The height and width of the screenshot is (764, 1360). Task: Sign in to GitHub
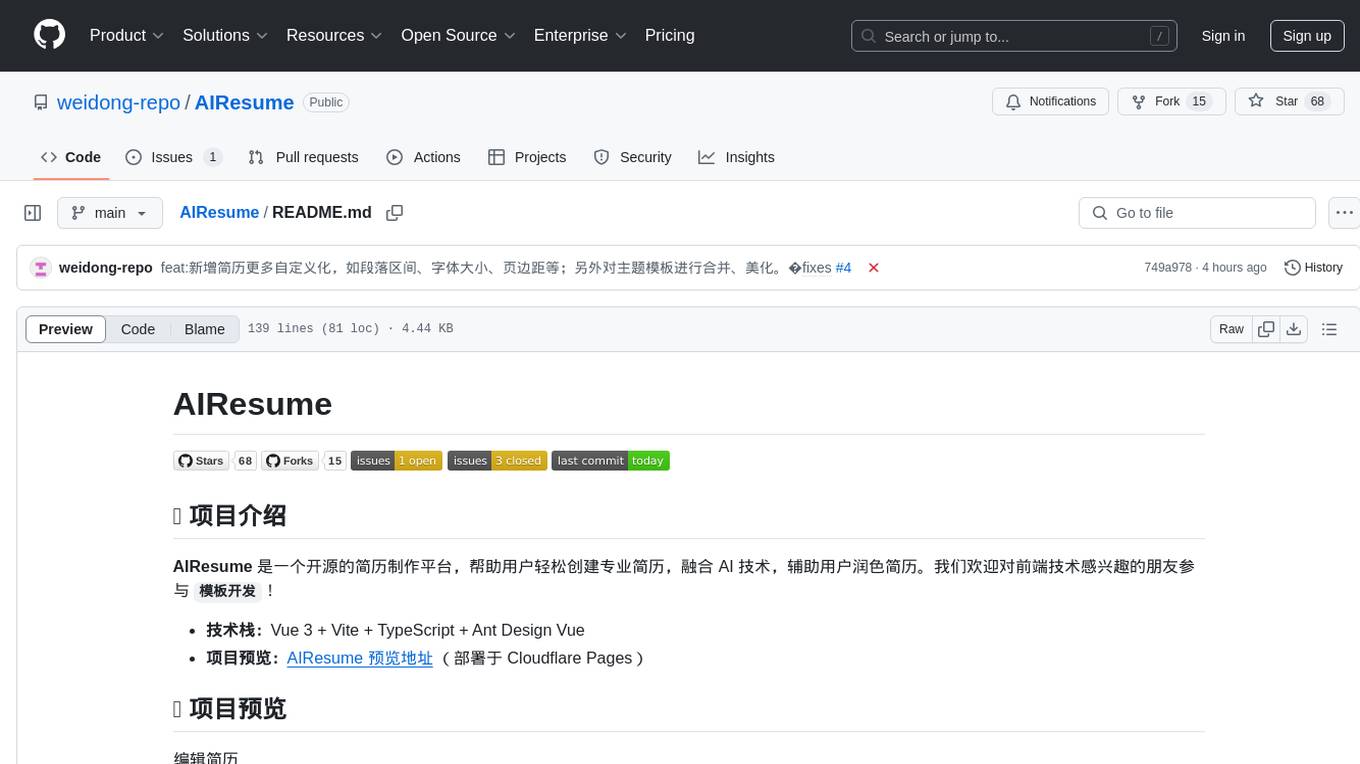pyautogui.click(x=1223, y=36)
